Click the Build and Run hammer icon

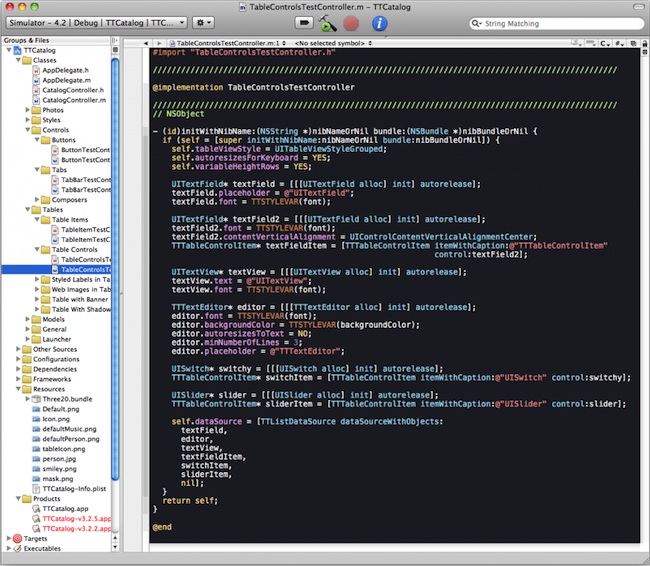(x=328, y=22)
